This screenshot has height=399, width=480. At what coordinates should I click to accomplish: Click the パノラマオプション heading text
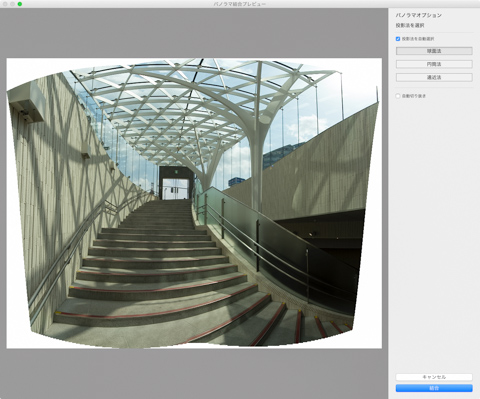pyautogui.click(x=419, y=15)
